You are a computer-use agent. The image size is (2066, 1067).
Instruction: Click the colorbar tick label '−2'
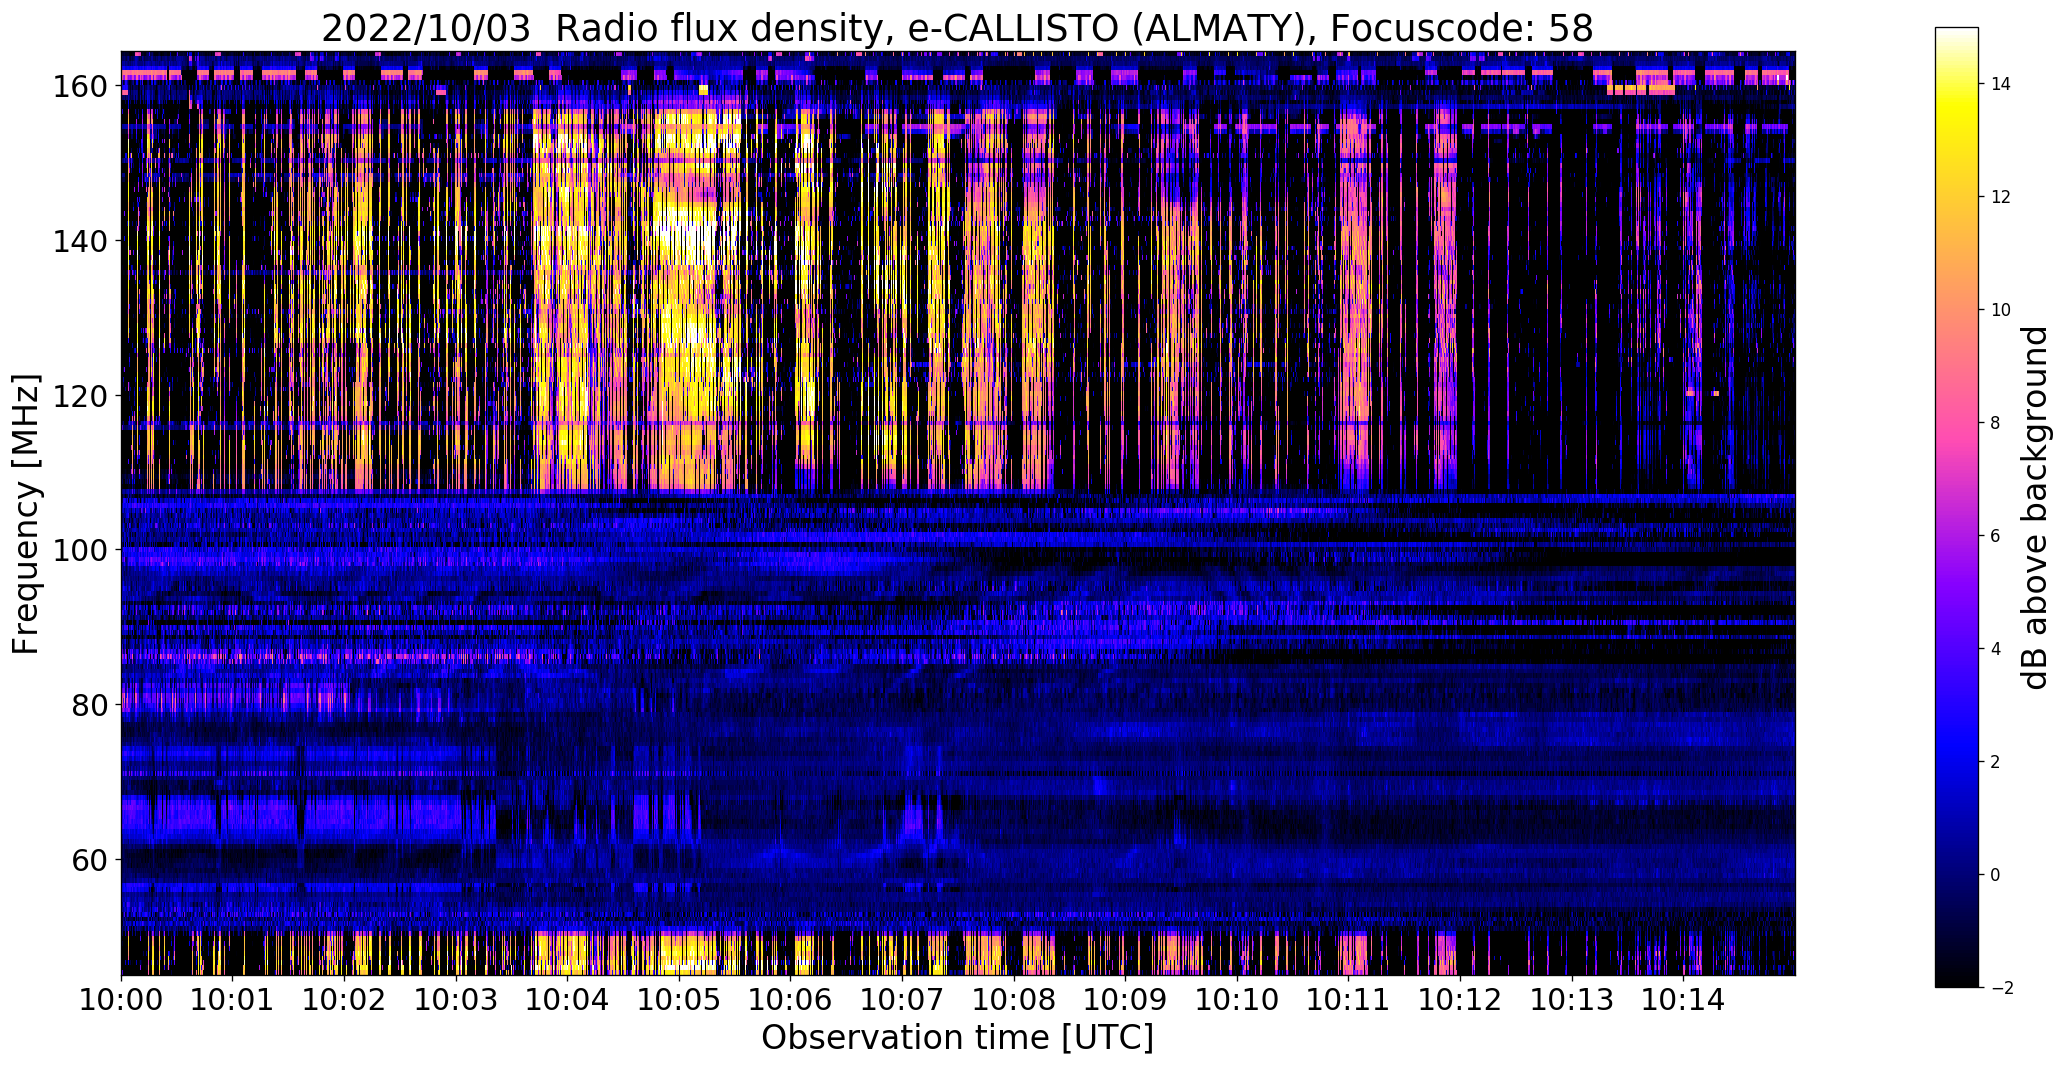pos(2001,989)
